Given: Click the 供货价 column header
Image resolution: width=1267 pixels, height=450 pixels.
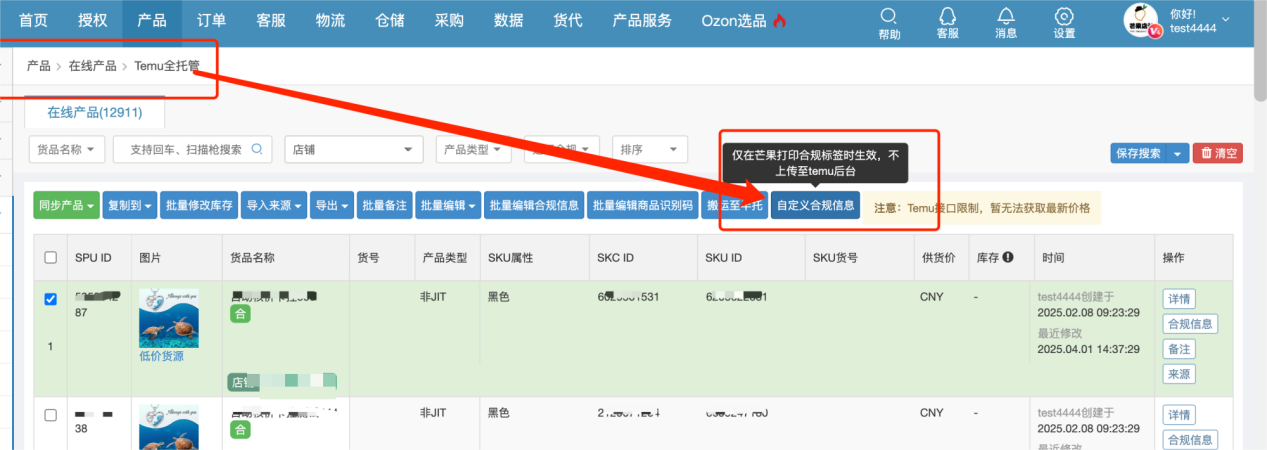Looking at the screenshot, I should [938, 258].
